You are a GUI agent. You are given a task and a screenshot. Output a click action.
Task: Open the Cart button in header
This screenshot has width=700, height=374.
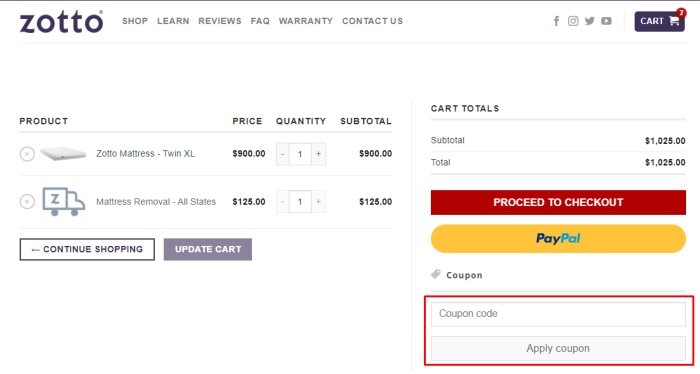tap(659, 21)
